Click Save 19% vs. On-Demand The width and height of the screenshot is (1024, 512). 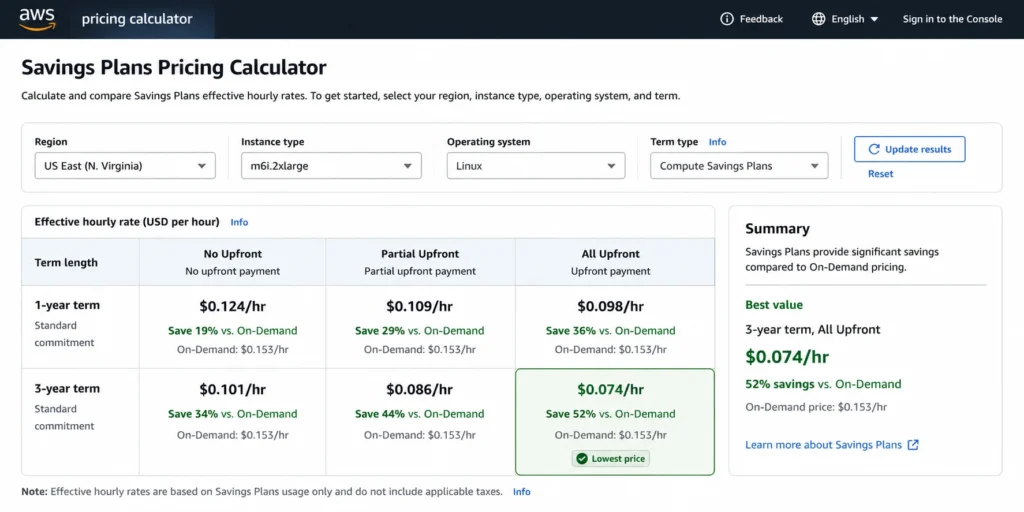coord(232,330)
